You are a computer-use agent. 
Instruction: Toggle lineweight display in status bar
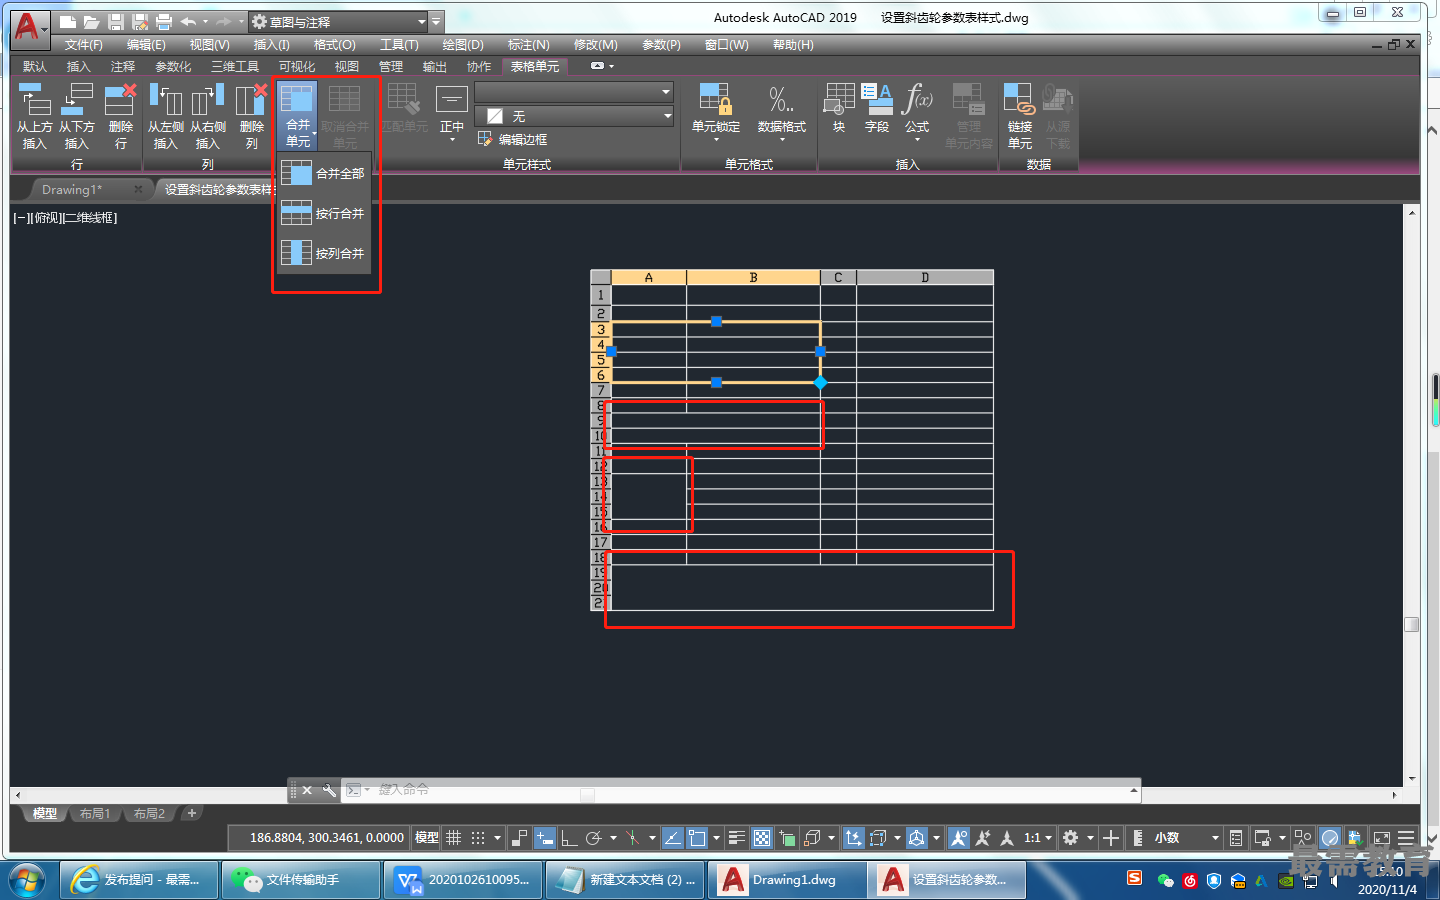click(737, 838)
